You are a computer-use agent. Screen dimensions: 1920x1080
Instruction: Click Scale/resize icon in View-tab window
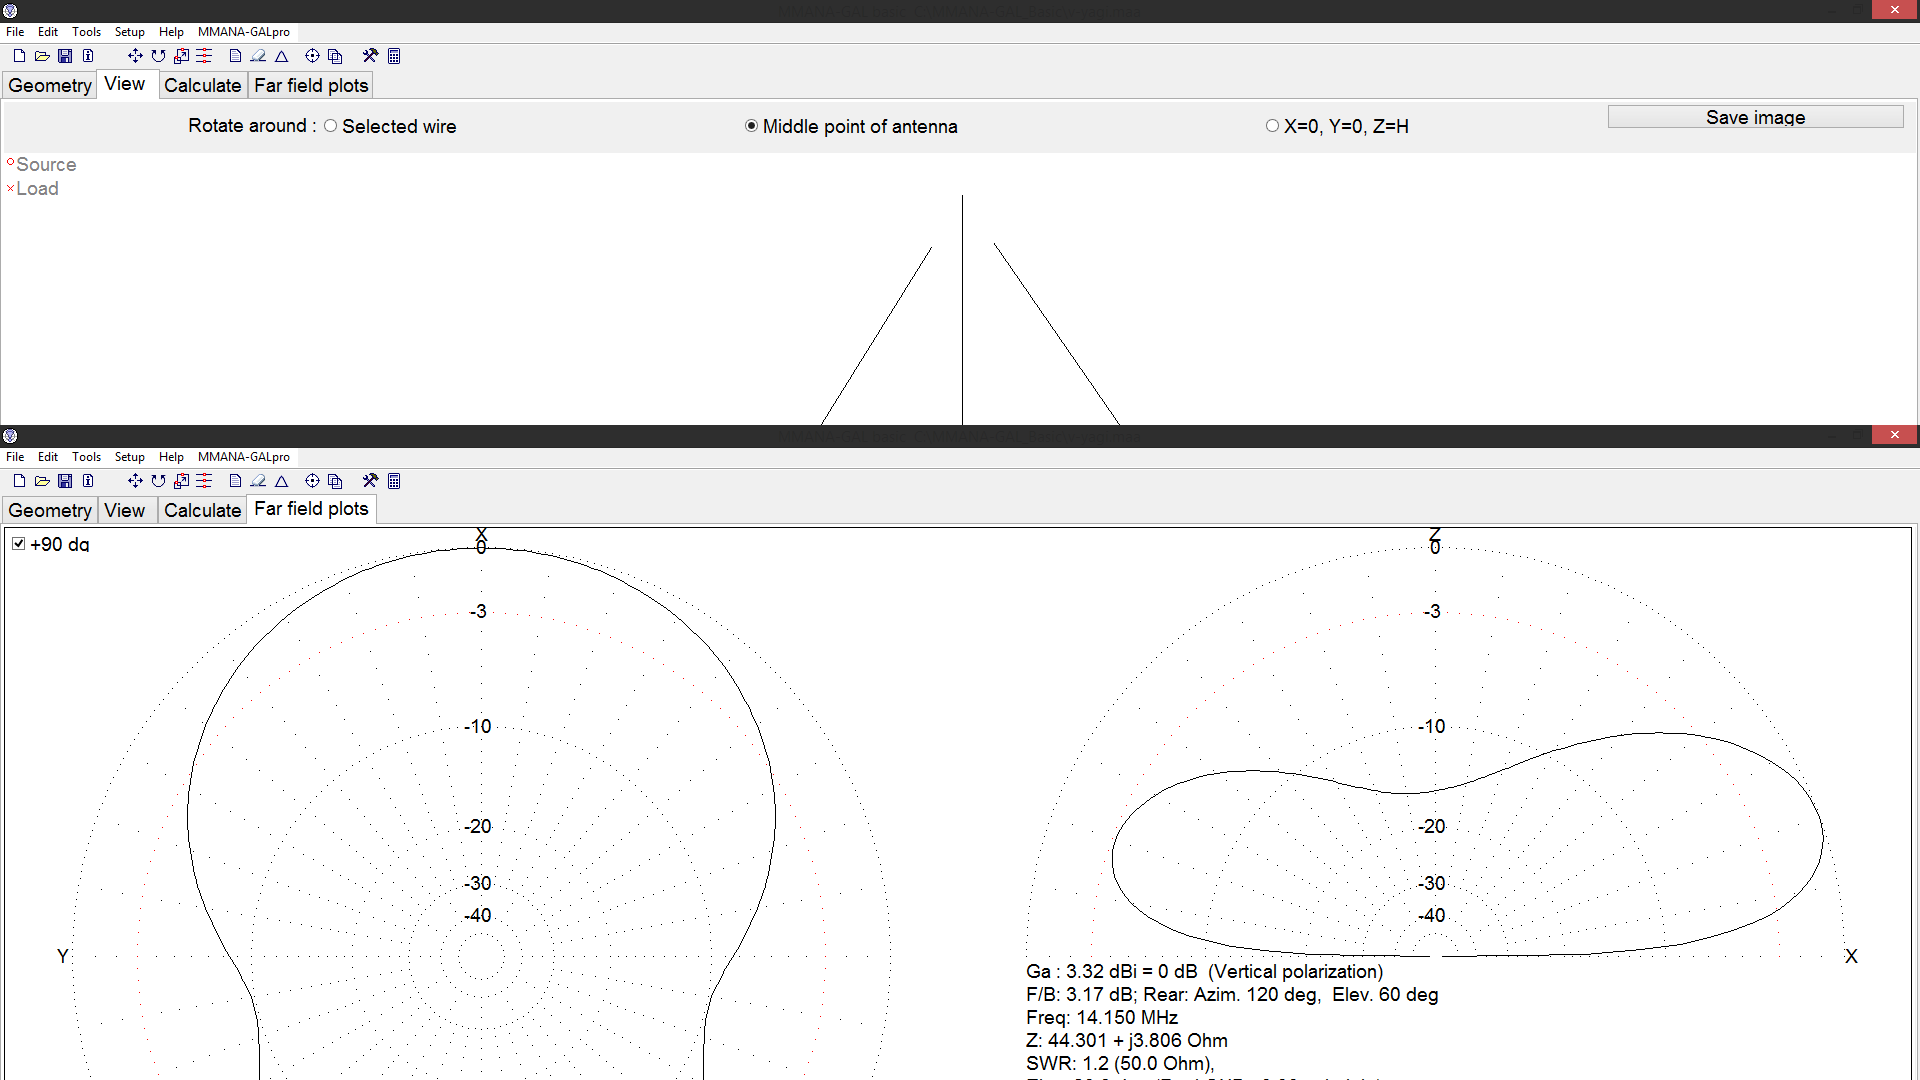click(x=181, y=56)
